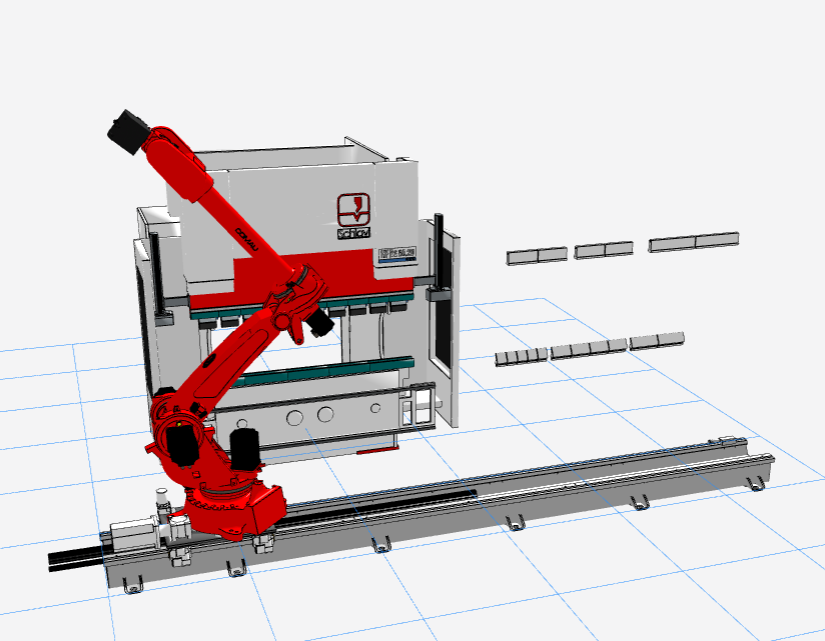Click the middle upper tool segment group
This screenshot has height=641, width=825.
click(603, 249)
